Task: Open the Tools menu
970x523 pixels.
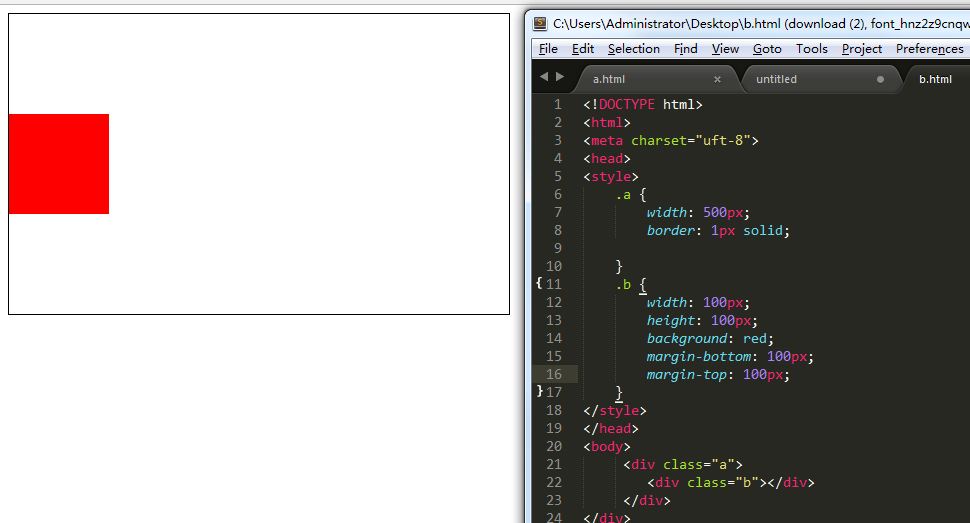Action: (812, 49)
